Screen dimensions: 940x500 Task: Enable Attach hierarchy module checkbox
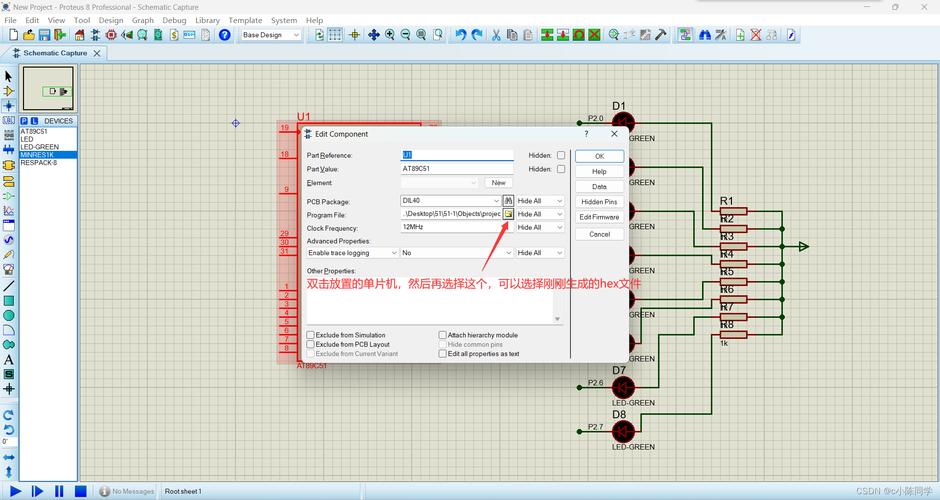pos(442,335)
